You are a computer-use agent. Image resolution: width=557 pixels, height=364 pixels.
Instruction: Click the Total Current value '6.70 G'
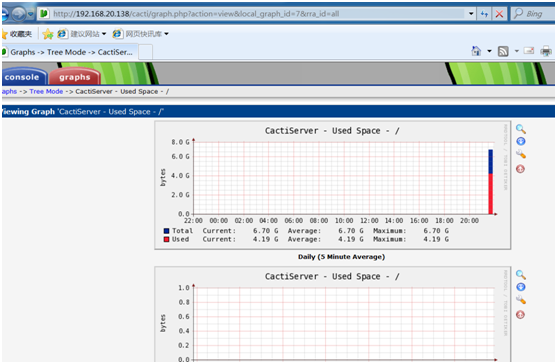pos(265,231)
